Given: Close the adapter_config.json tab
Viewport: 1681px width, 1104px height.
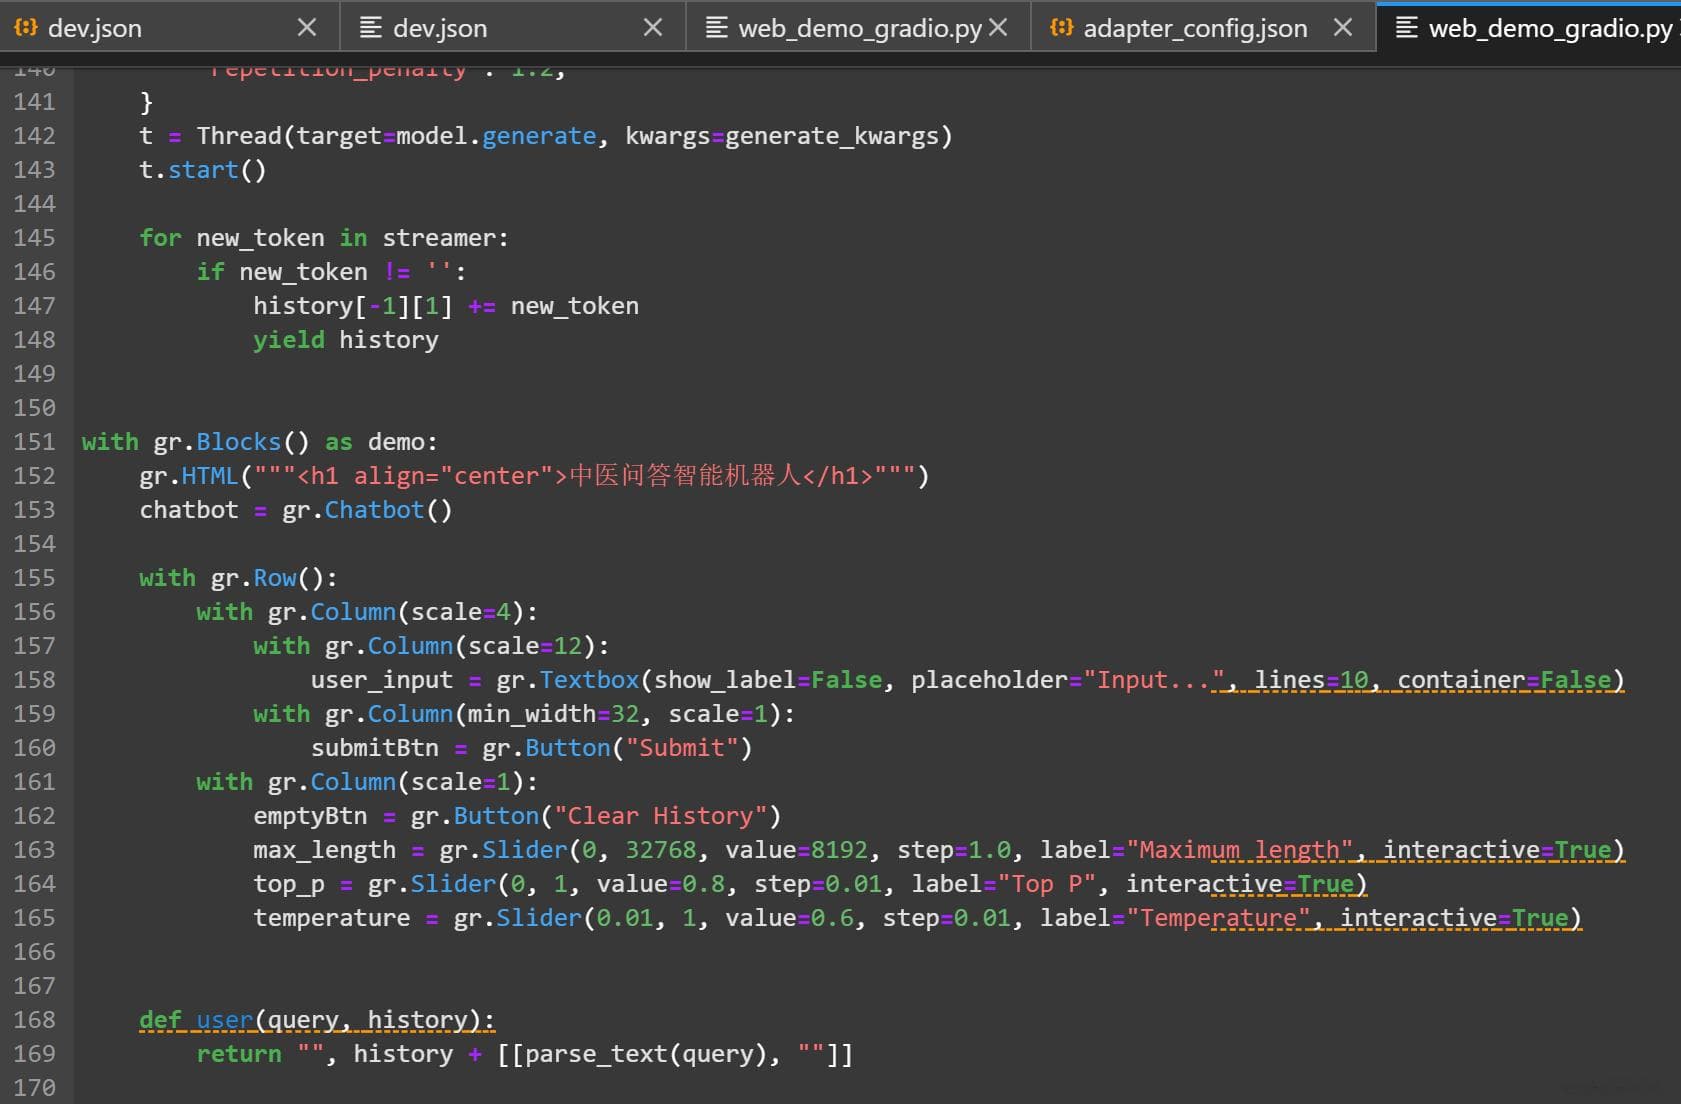Looking at the screenshot, I should pyautogui.click(x=1343, y=28).
